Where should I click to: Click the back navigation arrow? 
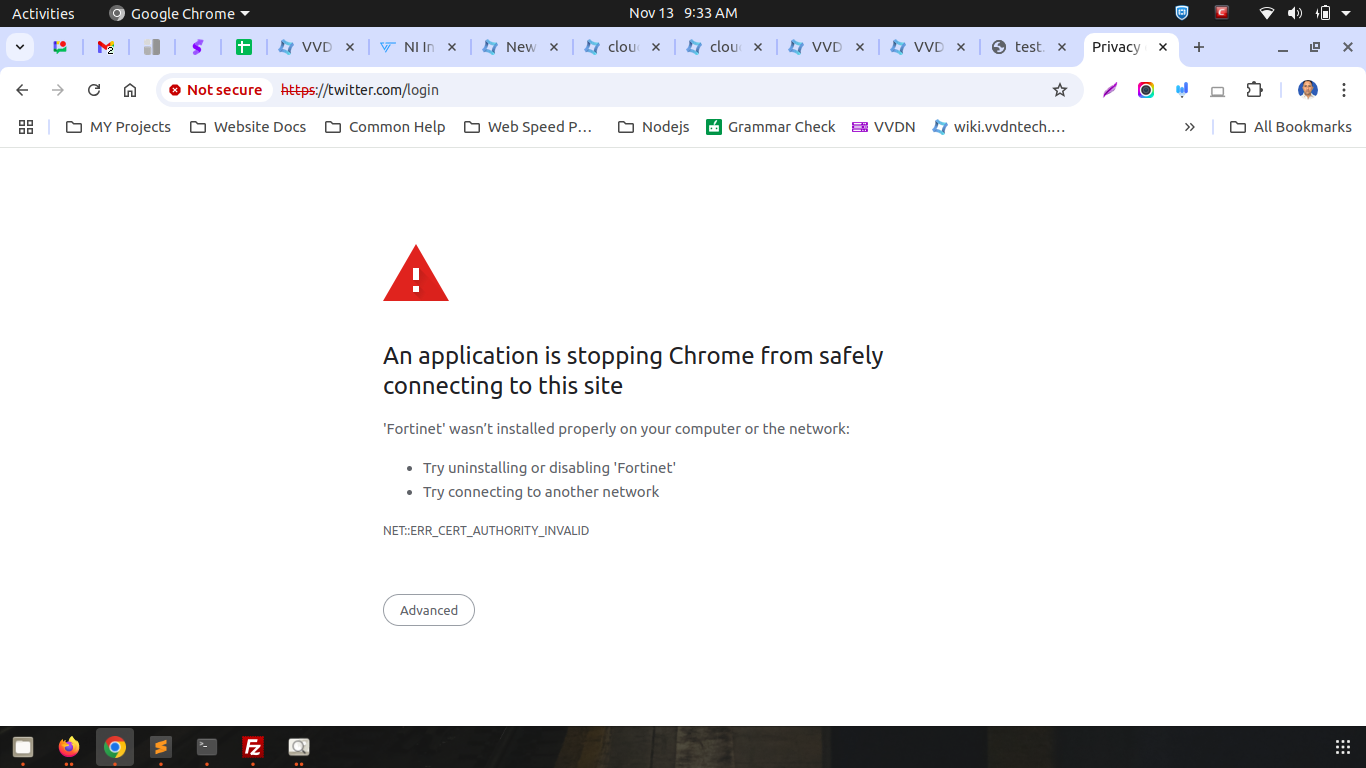22,90
